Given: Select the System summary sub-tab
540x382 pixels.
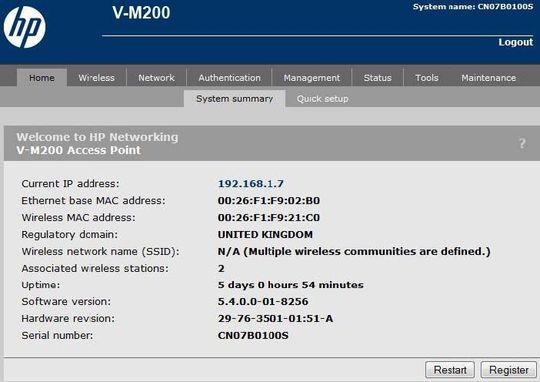Looking at the screenshot, I should point(235,99).
